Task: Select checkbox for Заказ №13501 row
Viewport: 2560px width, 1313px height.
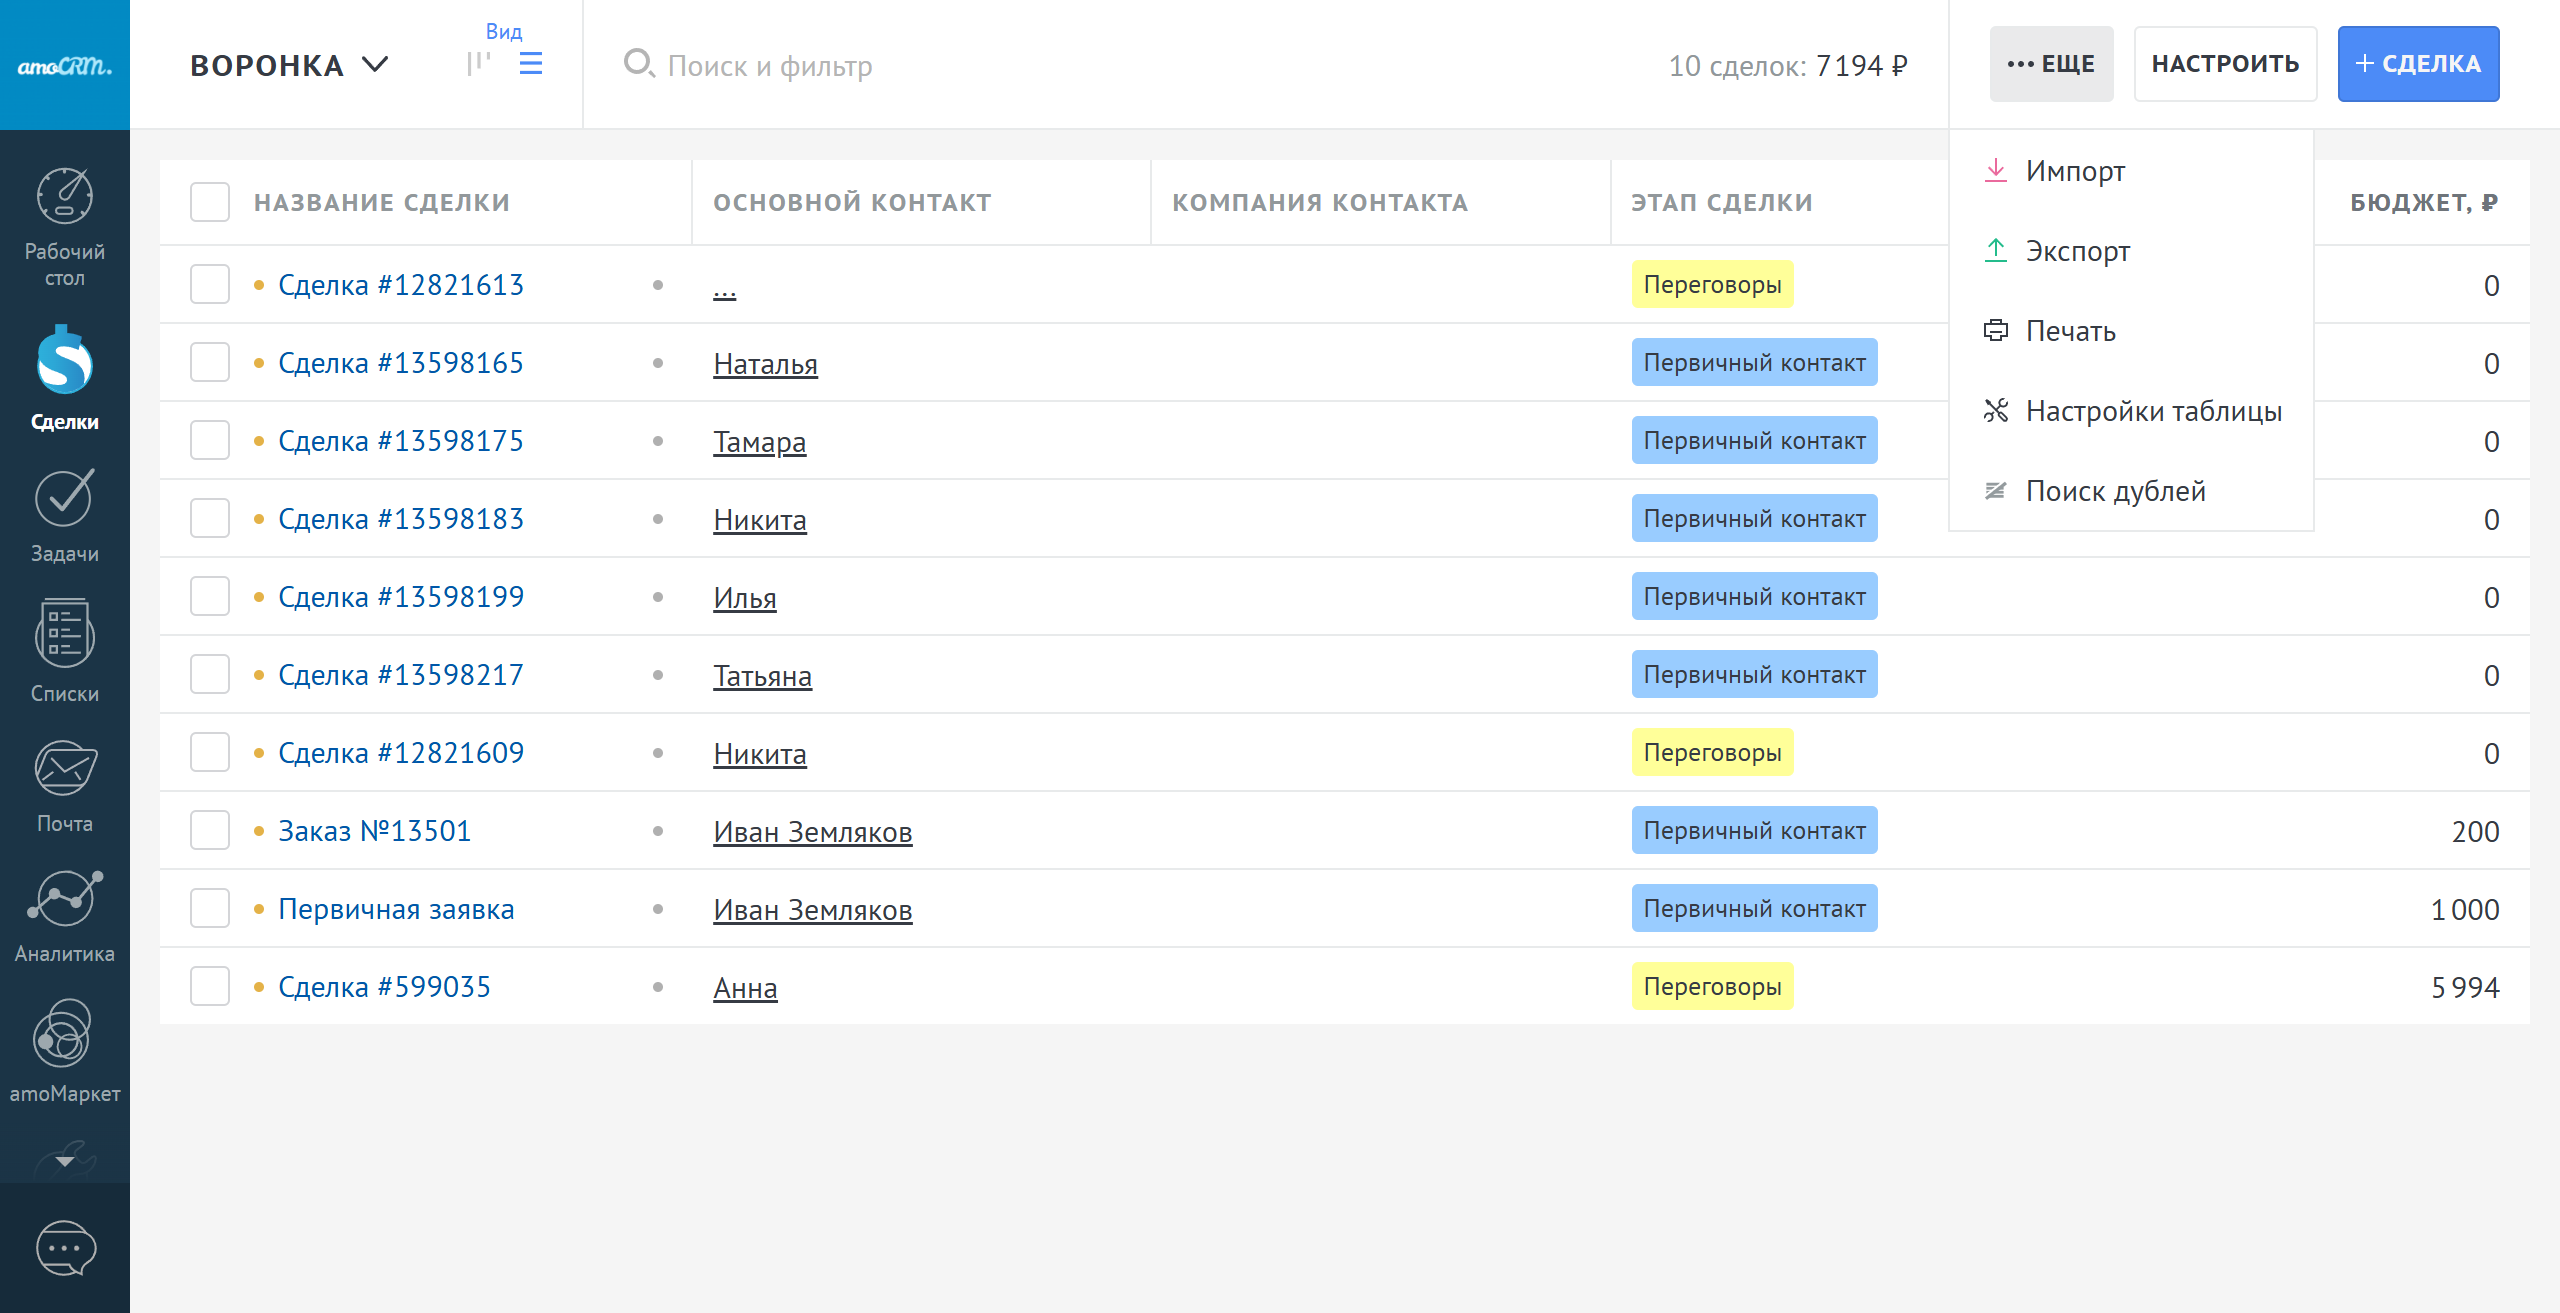Action: (x=210, y=831)
